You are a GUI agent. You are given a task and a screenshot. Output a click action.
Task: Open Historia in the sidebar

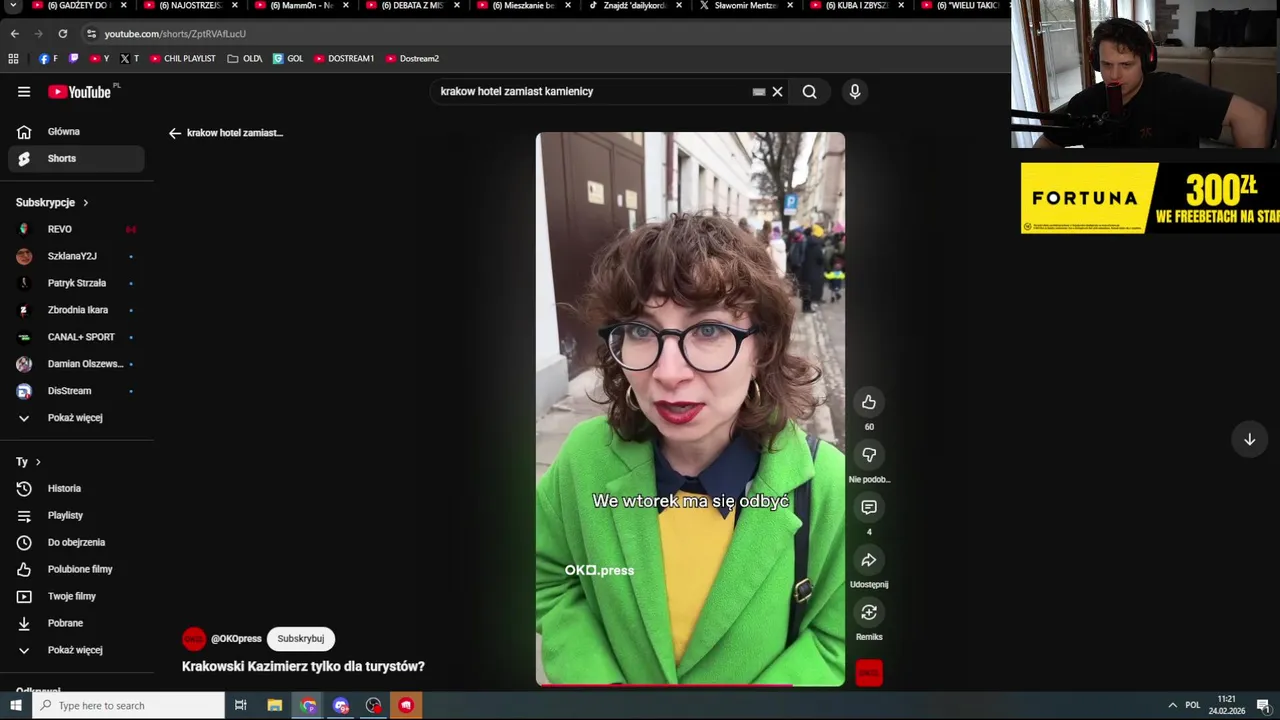76,488
